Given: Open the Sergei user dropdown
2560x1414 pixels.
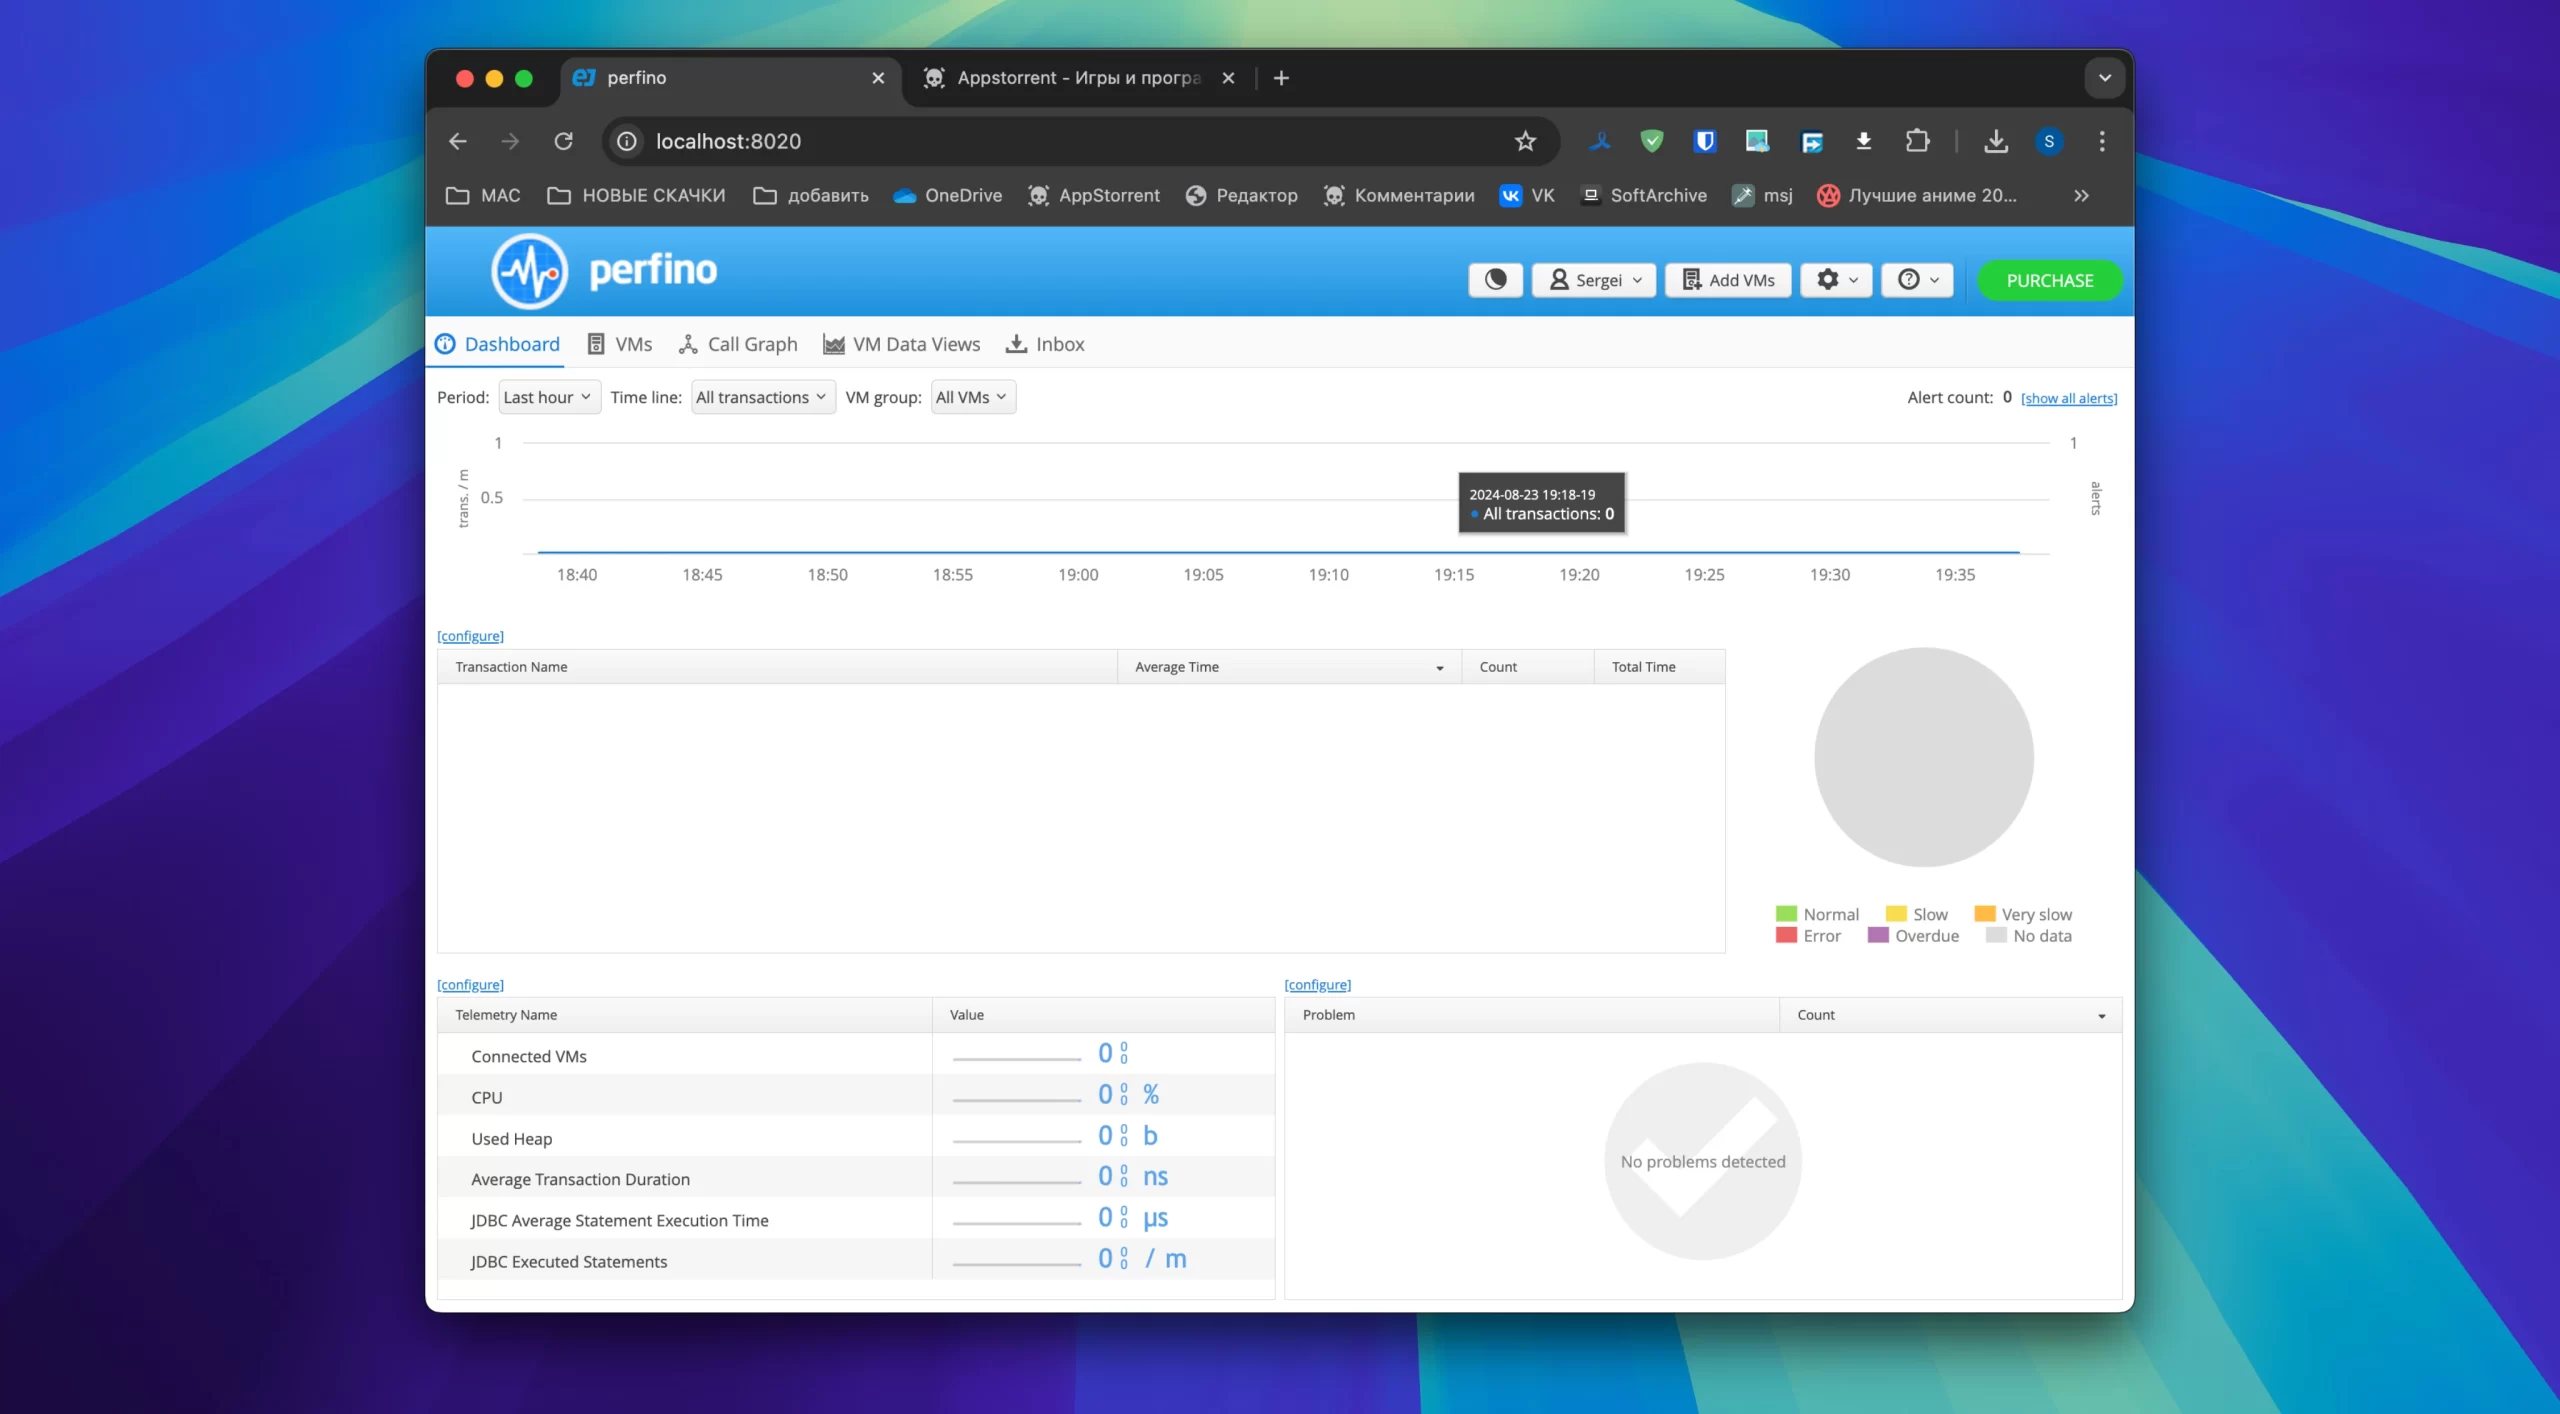Looking at the screenshot, I should coord(1594,280).
